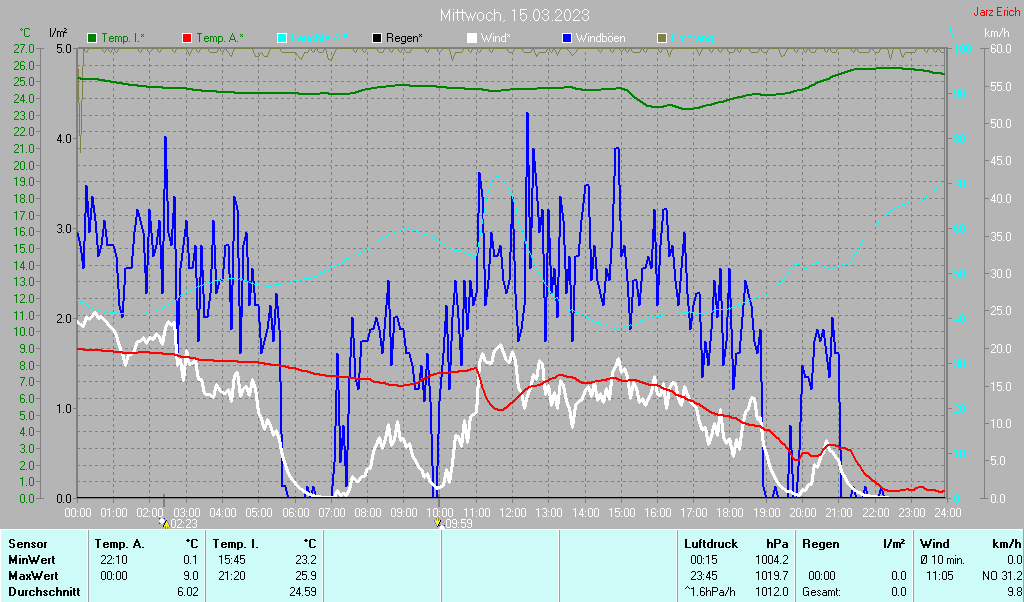Select the olive legend color square
This screenshot has width=1024, height=602.
pyautogui.click(x=661, y=38)
